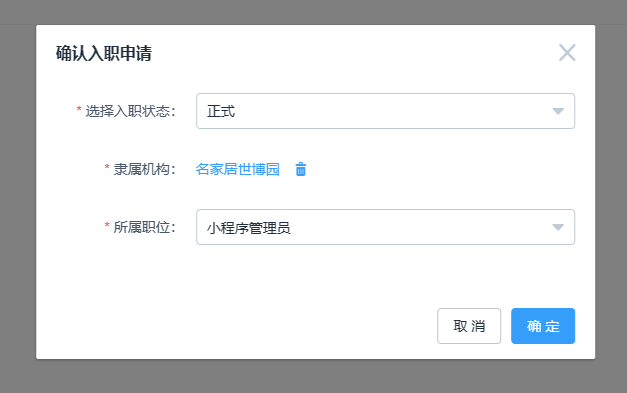The width and height of the screenshot is (627, 393).
Task: Click the red asterisk beside 选择入职状态
Action: point(79,109)
